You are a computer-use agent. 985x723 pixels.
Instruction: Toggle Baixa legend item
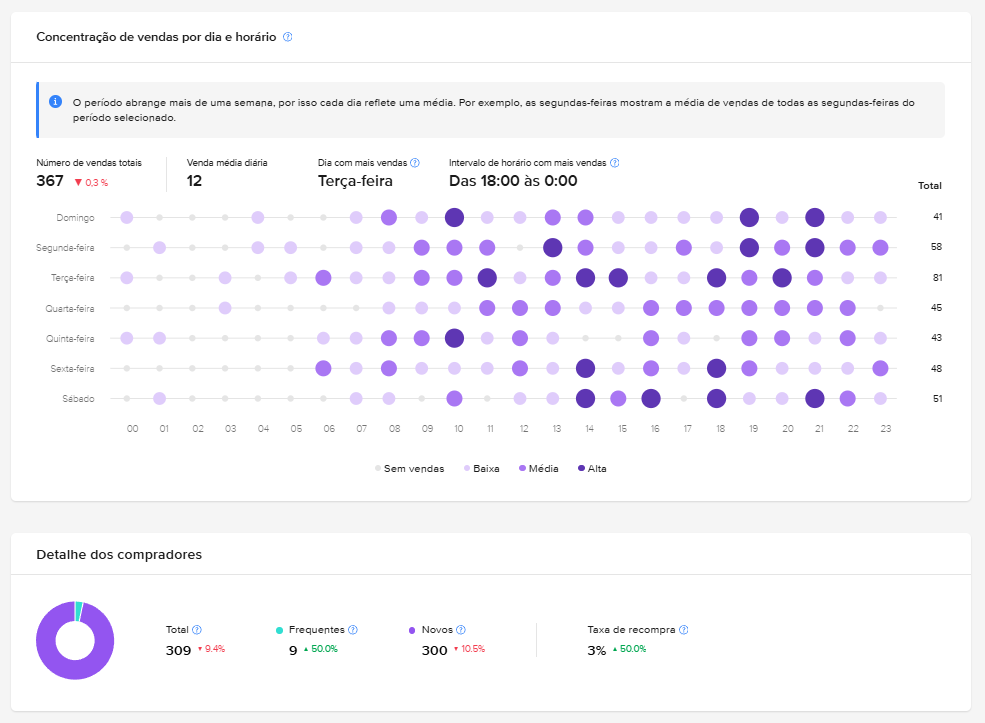click(482, 469)
